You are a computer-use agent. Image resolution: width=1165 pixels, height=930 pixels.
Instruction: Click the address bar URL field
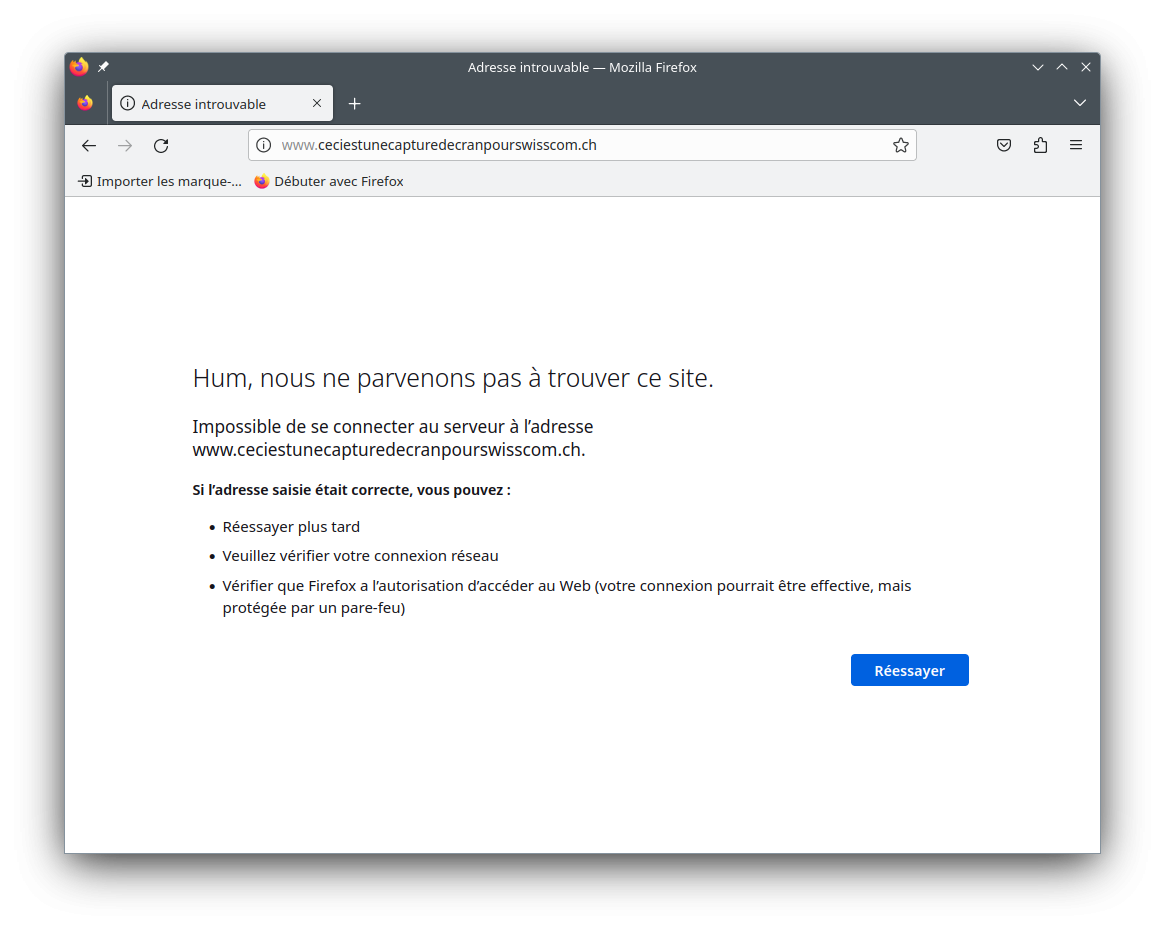coord(582,145)
